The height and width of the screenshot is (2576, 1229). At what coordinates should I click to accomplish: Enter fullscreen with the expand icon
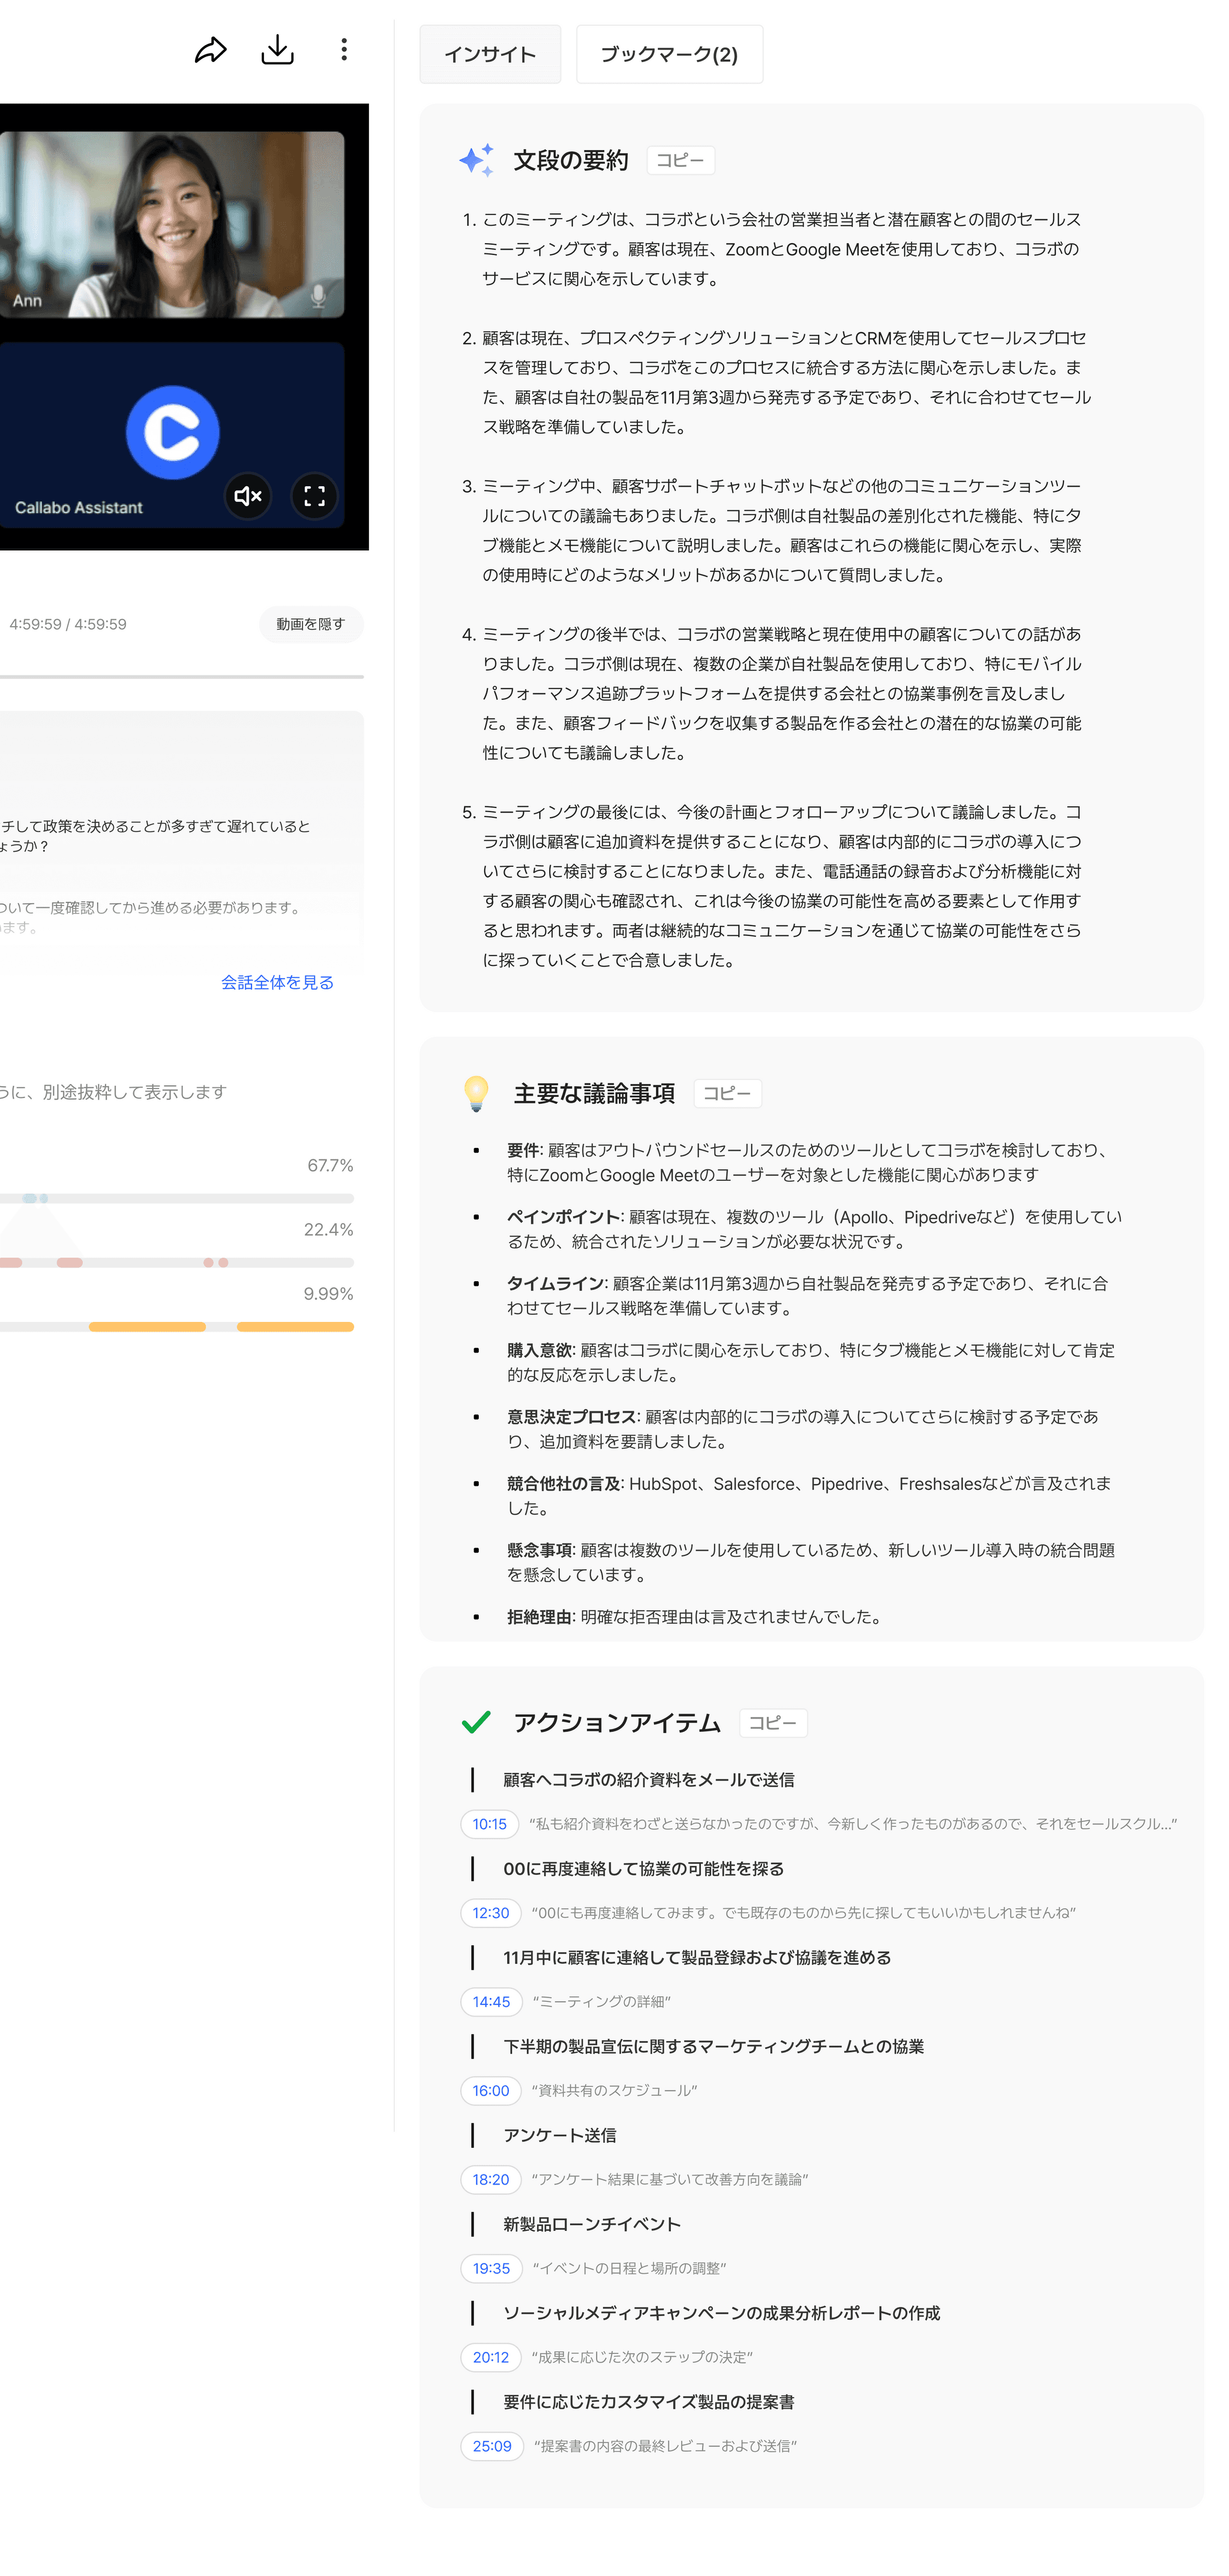tap(314, 496)
